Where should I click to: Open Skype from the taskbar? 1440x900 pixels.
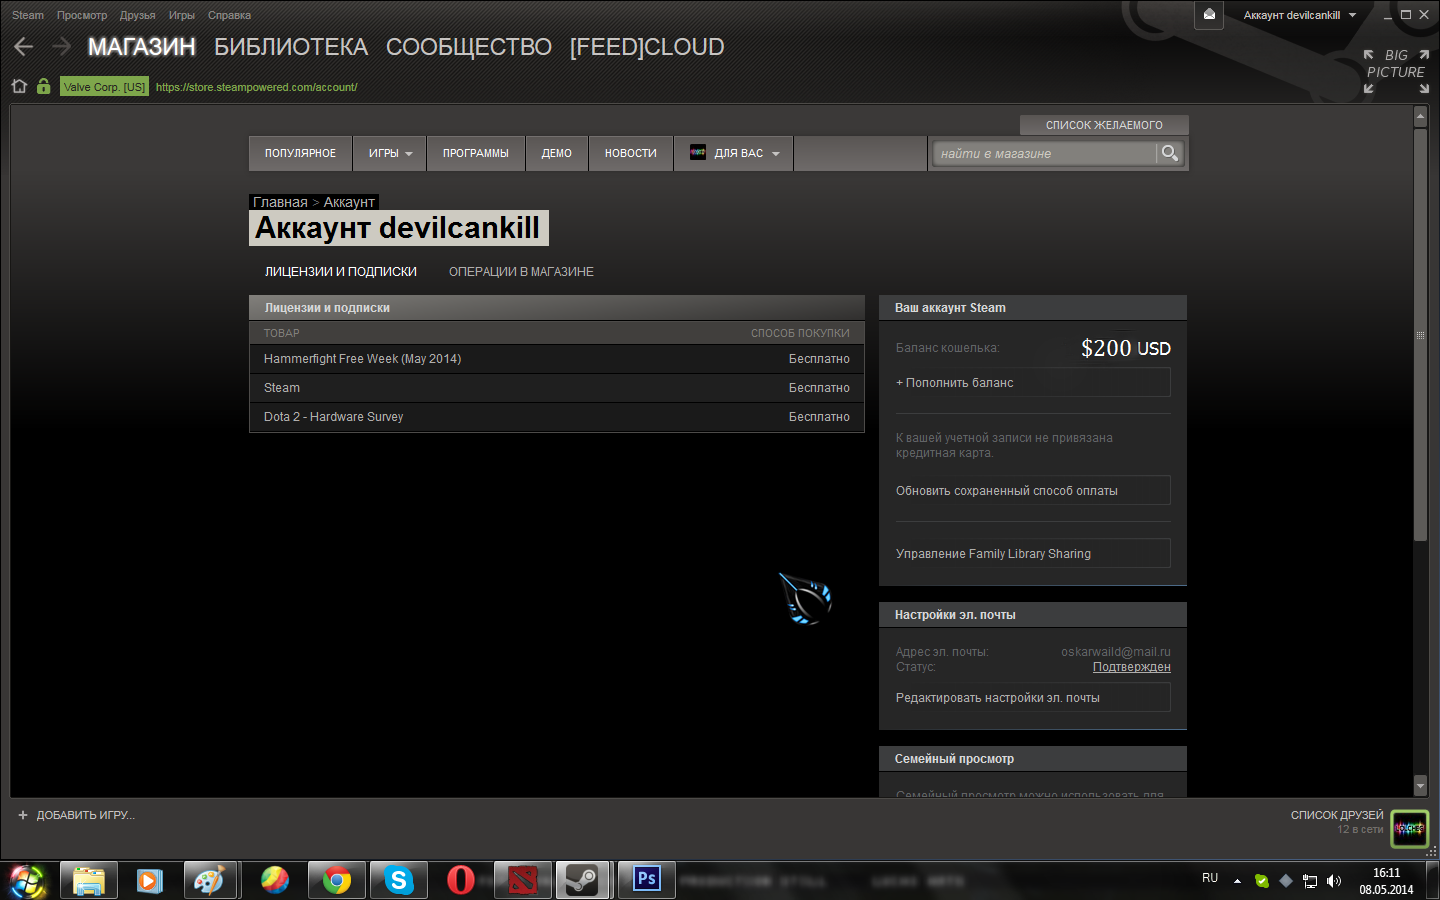tap(399, 880)
